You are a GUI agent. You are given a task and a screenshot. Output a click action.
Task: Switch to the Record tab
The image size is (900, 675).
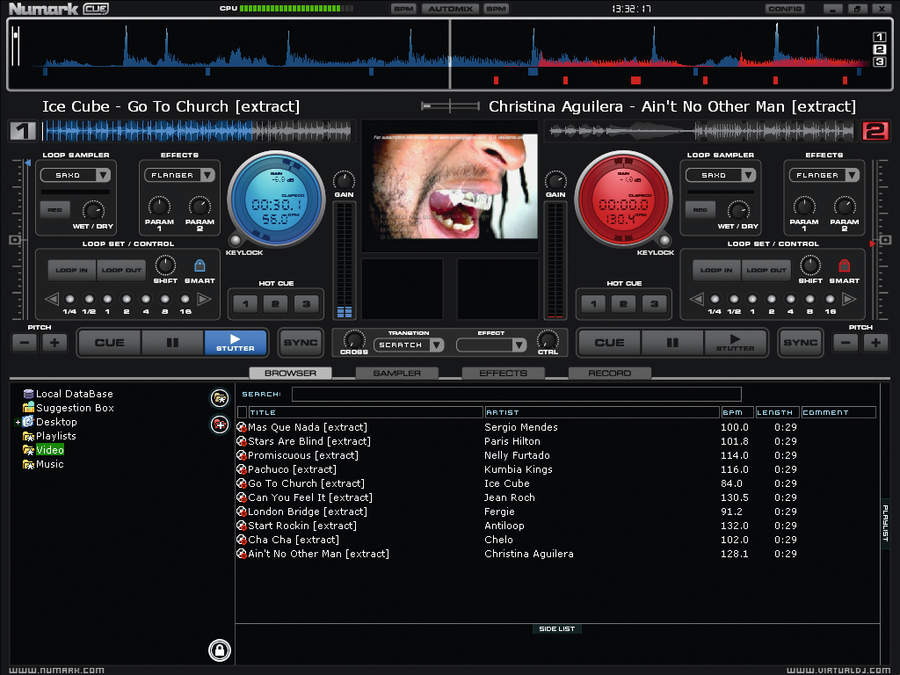tap(610, 373)
